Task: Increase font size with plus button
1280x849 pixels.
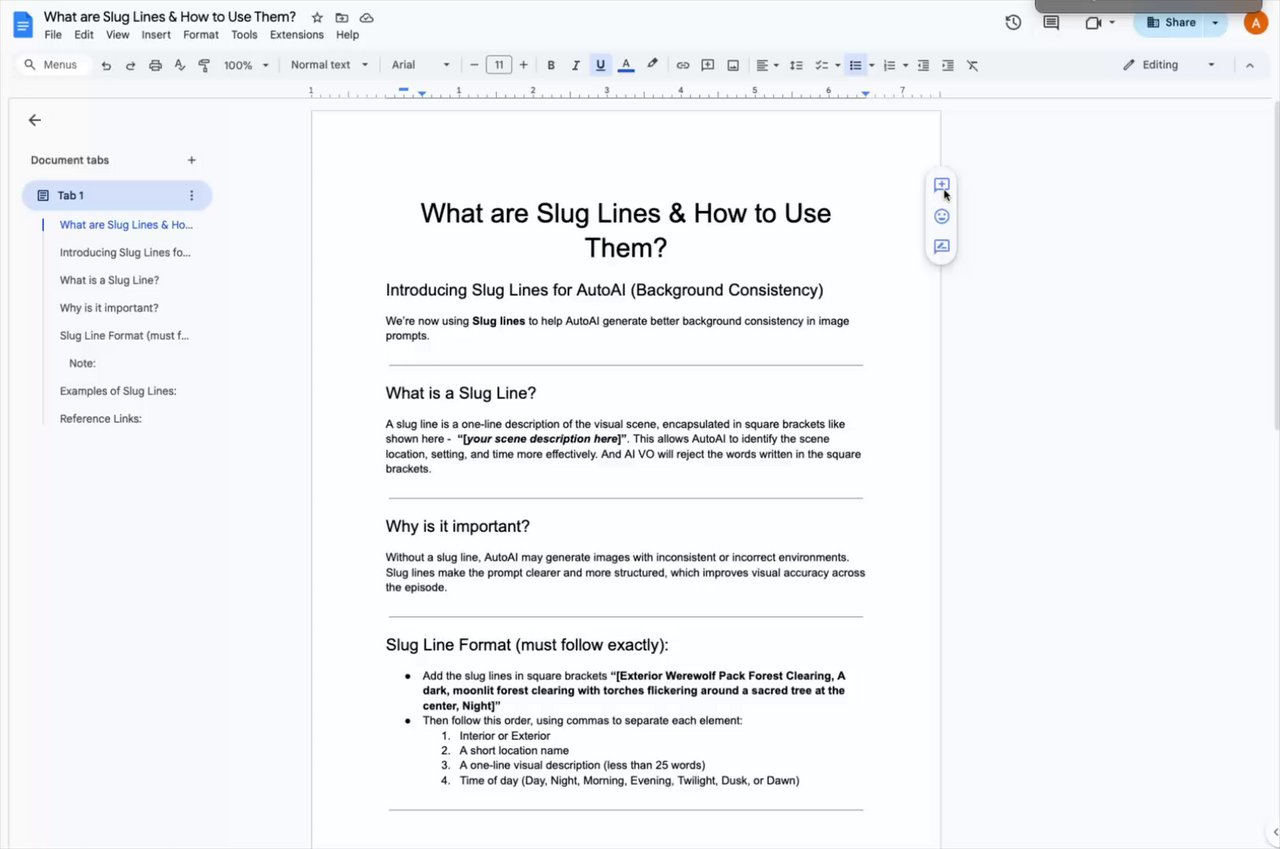Action: click(x=523, y=65)
